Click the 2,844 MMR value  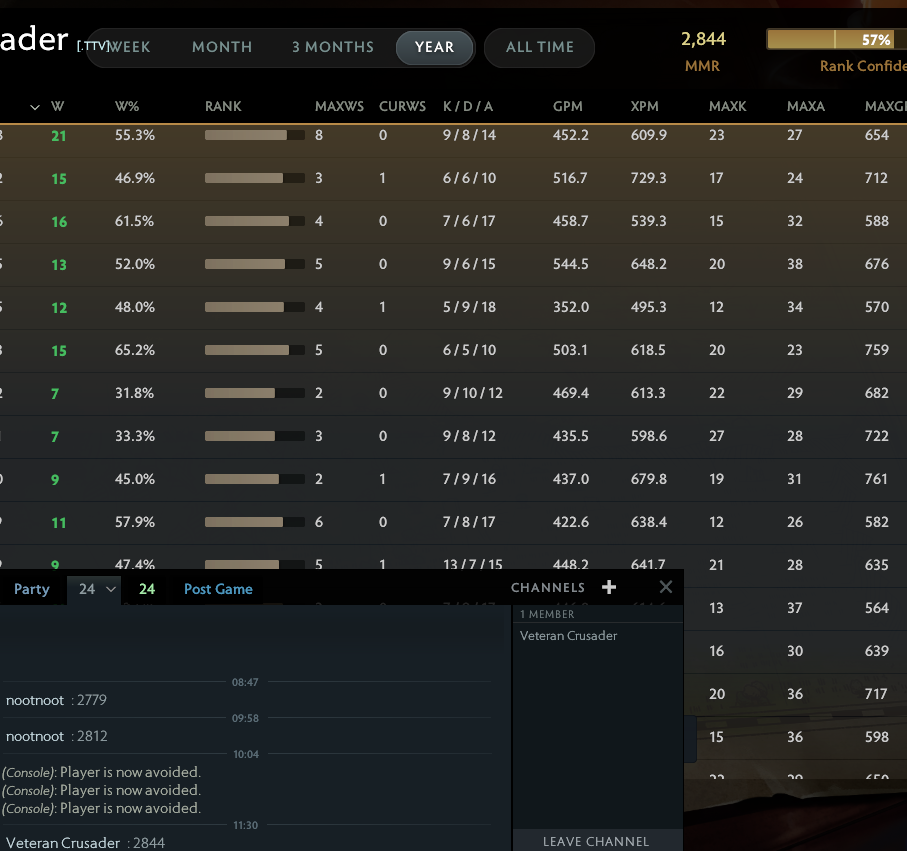pyautogui.click(x=703, y=38)
